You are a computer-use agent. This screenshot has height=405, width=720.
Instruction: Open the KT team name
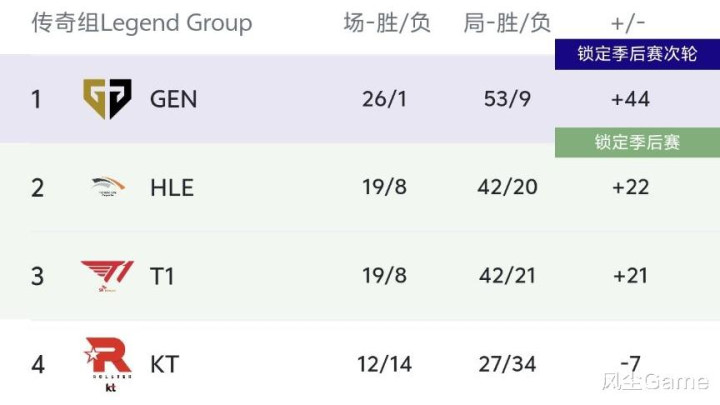click(164, 363)
